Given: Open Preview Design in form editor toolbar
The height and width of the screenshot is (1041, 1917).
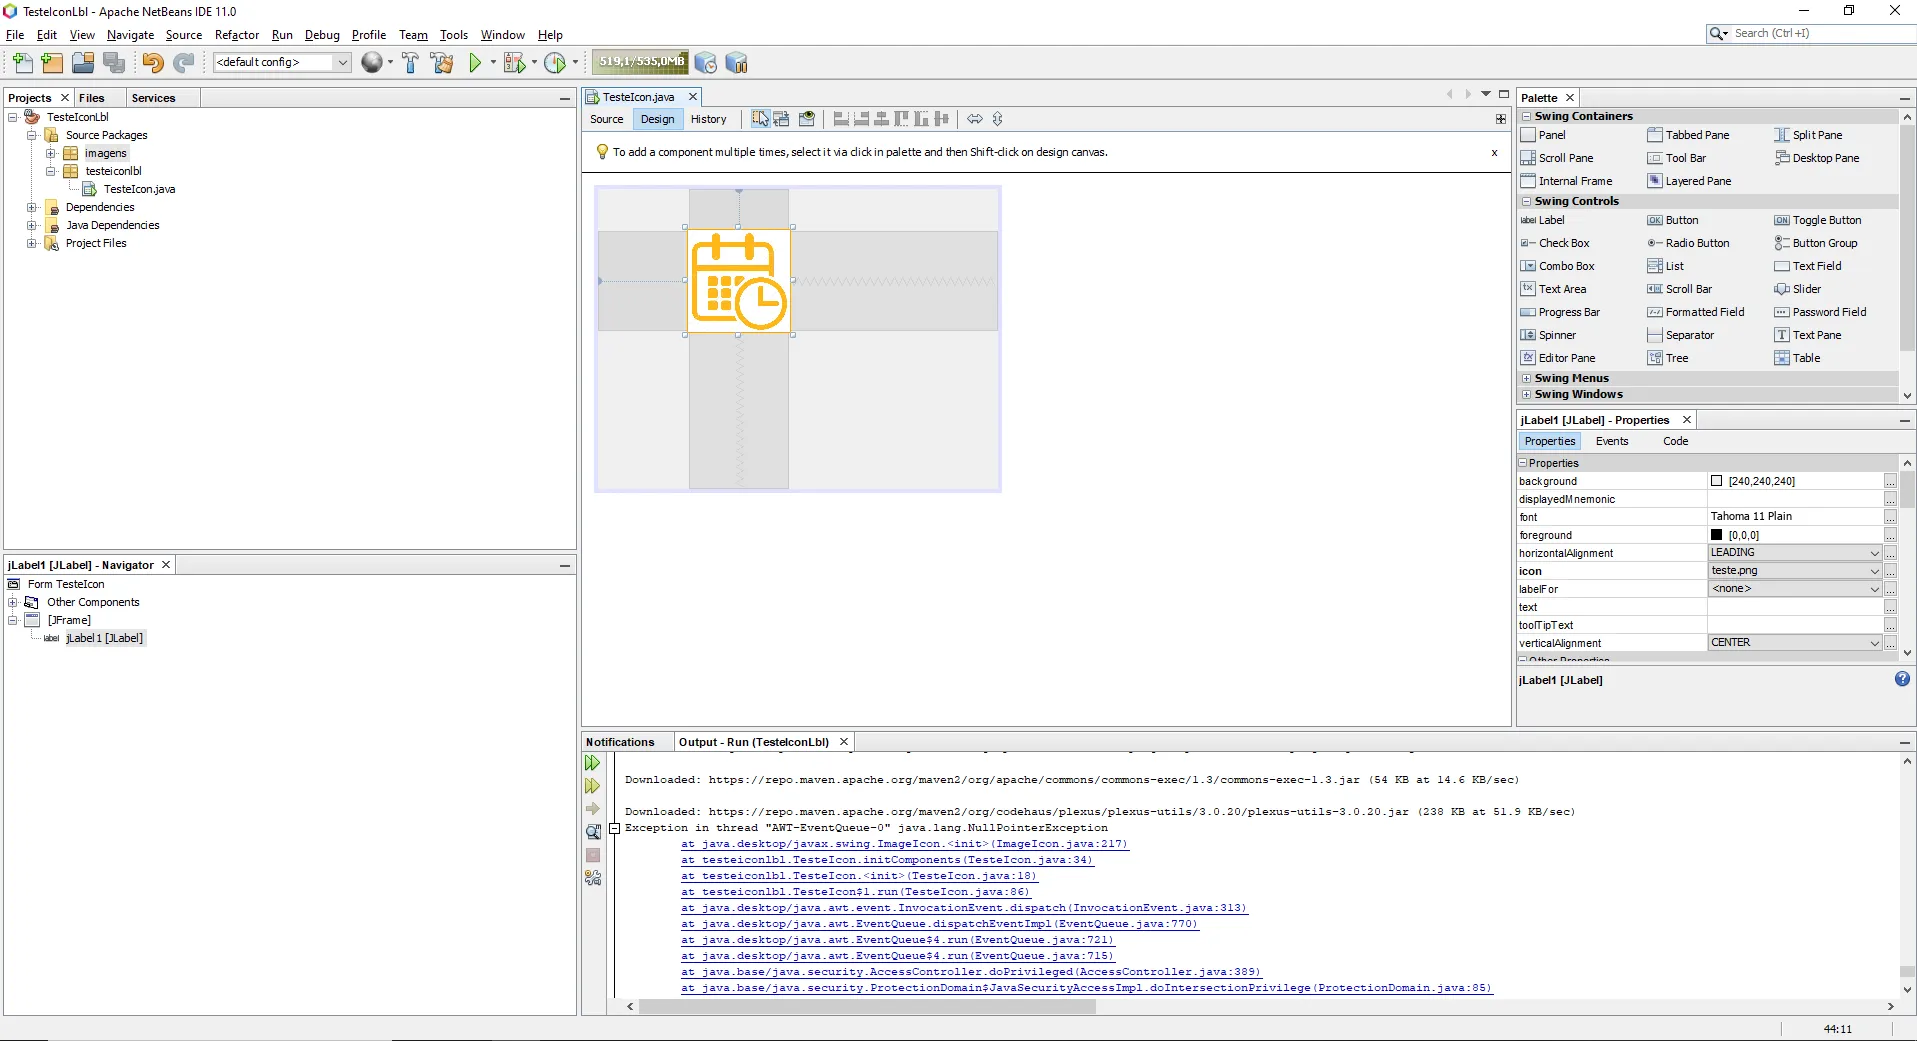Looking at the screenshot, I should click(x=807, y=119).
